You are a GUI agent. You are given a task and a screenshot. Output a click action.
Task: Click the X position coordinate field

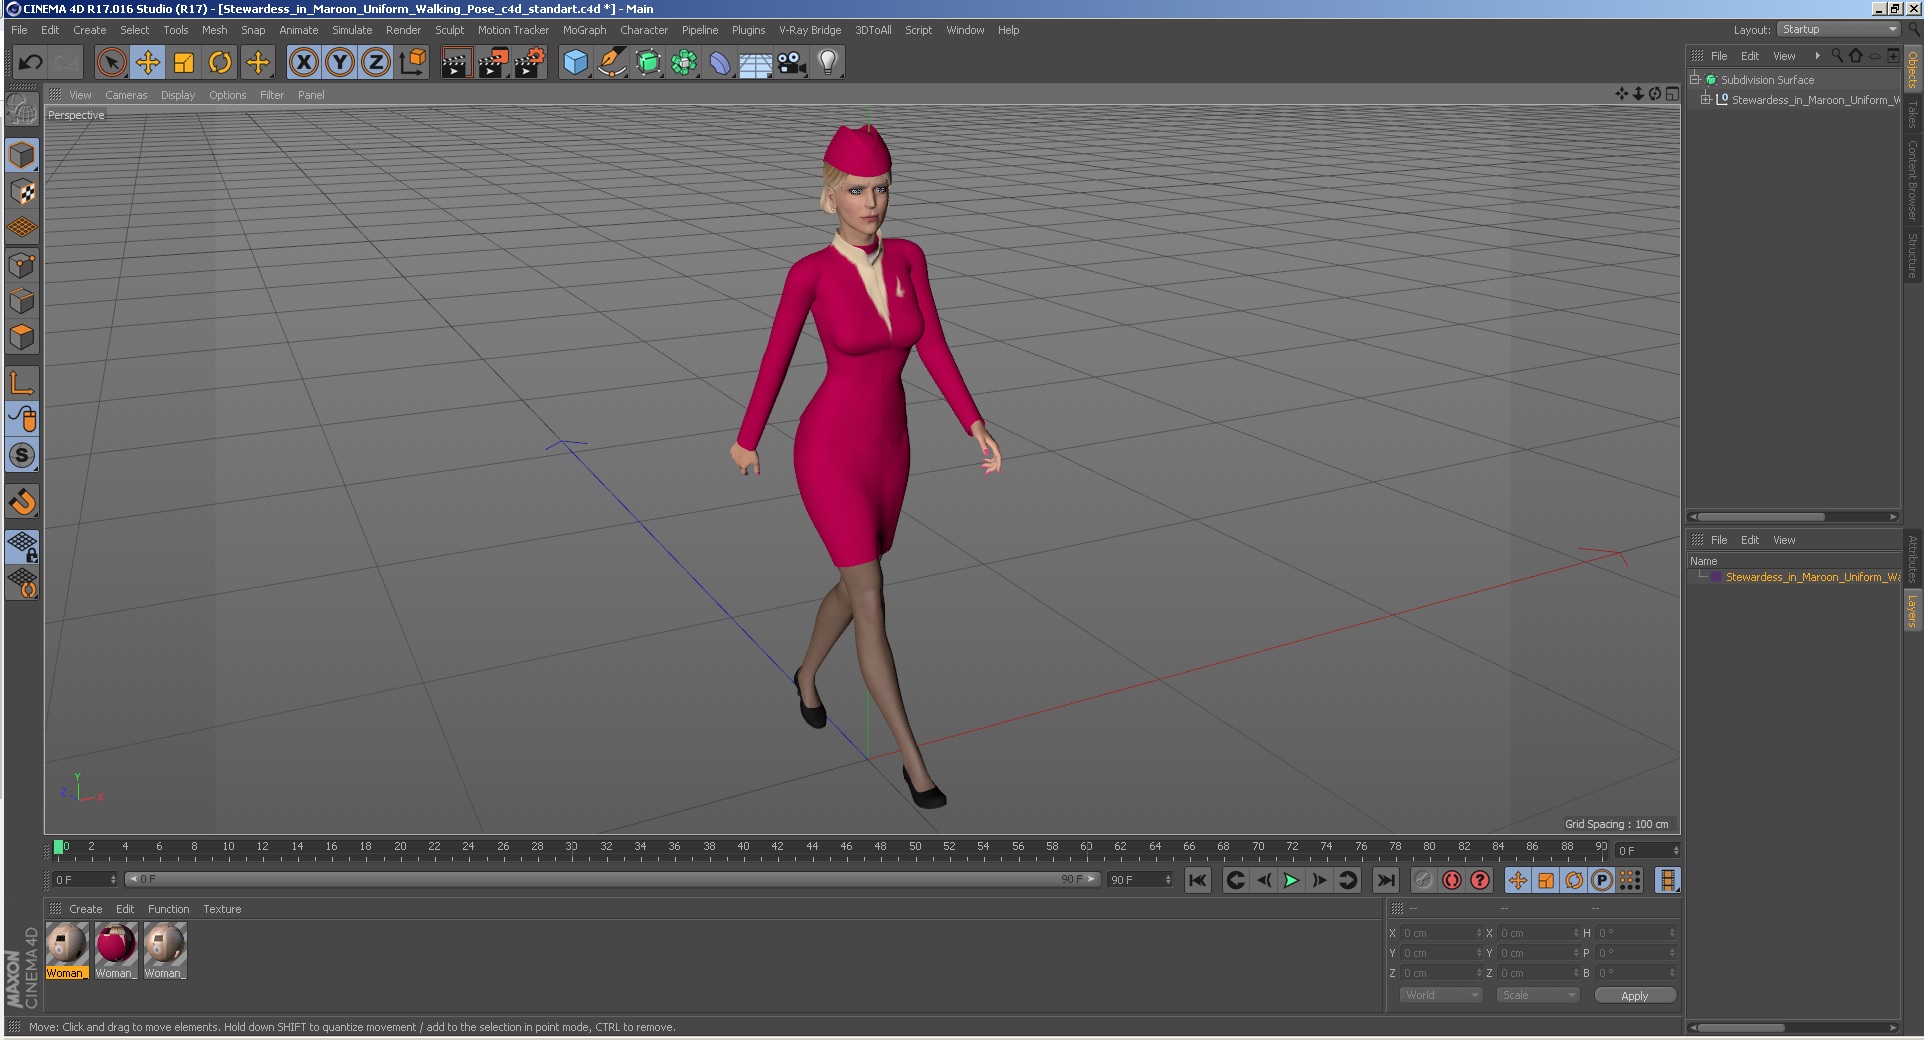coord(1441,933)
